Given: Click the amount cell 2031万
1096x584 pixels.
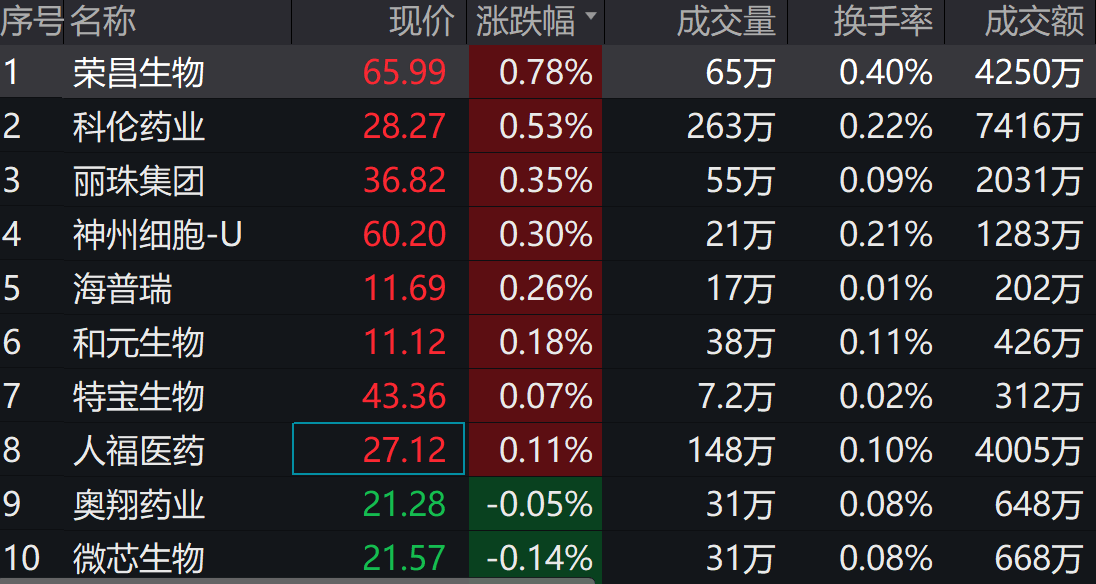Looking at the screenshot, I should pos(1029,180).
